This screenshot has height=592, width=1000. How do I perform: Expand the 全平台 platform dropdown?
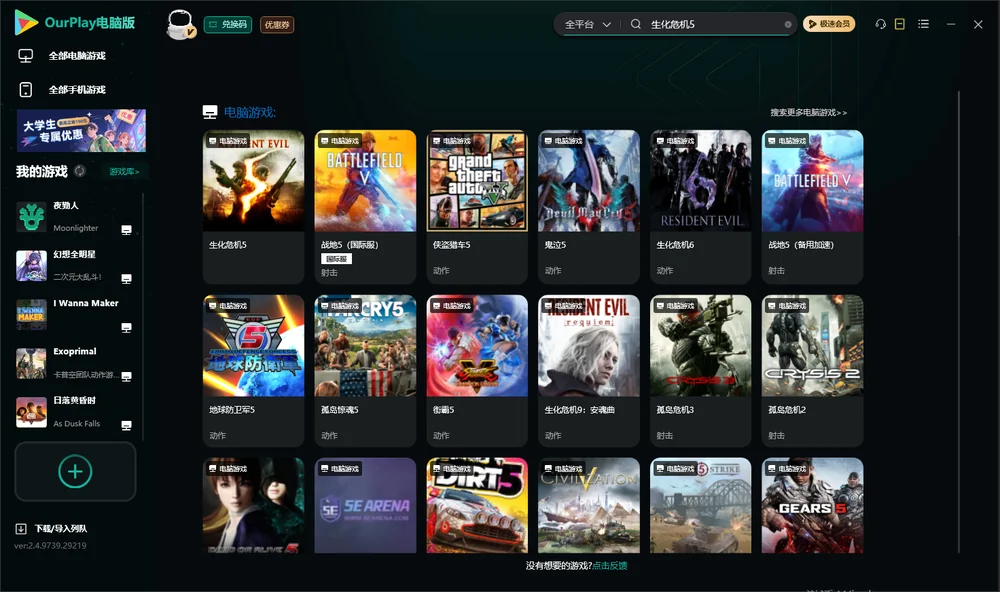pos(587,24)
